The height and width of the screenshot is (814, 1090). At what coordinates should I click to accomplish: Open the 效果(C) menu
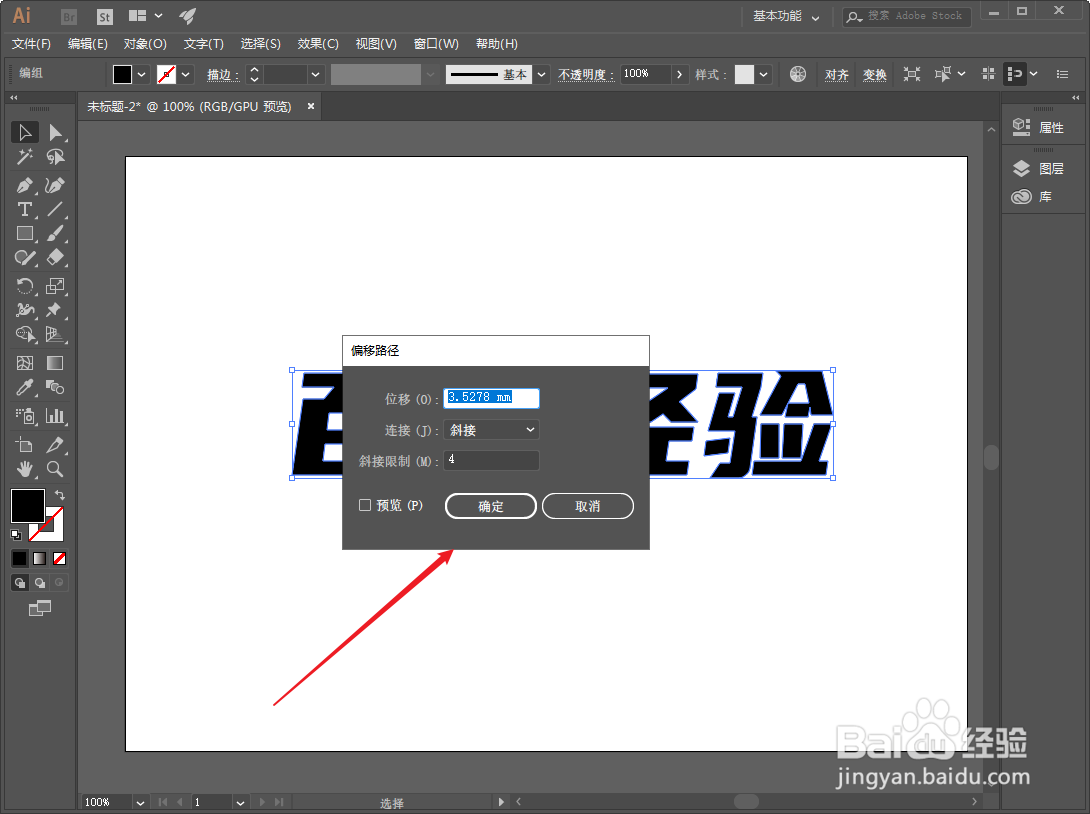click(x=318, y=44)
